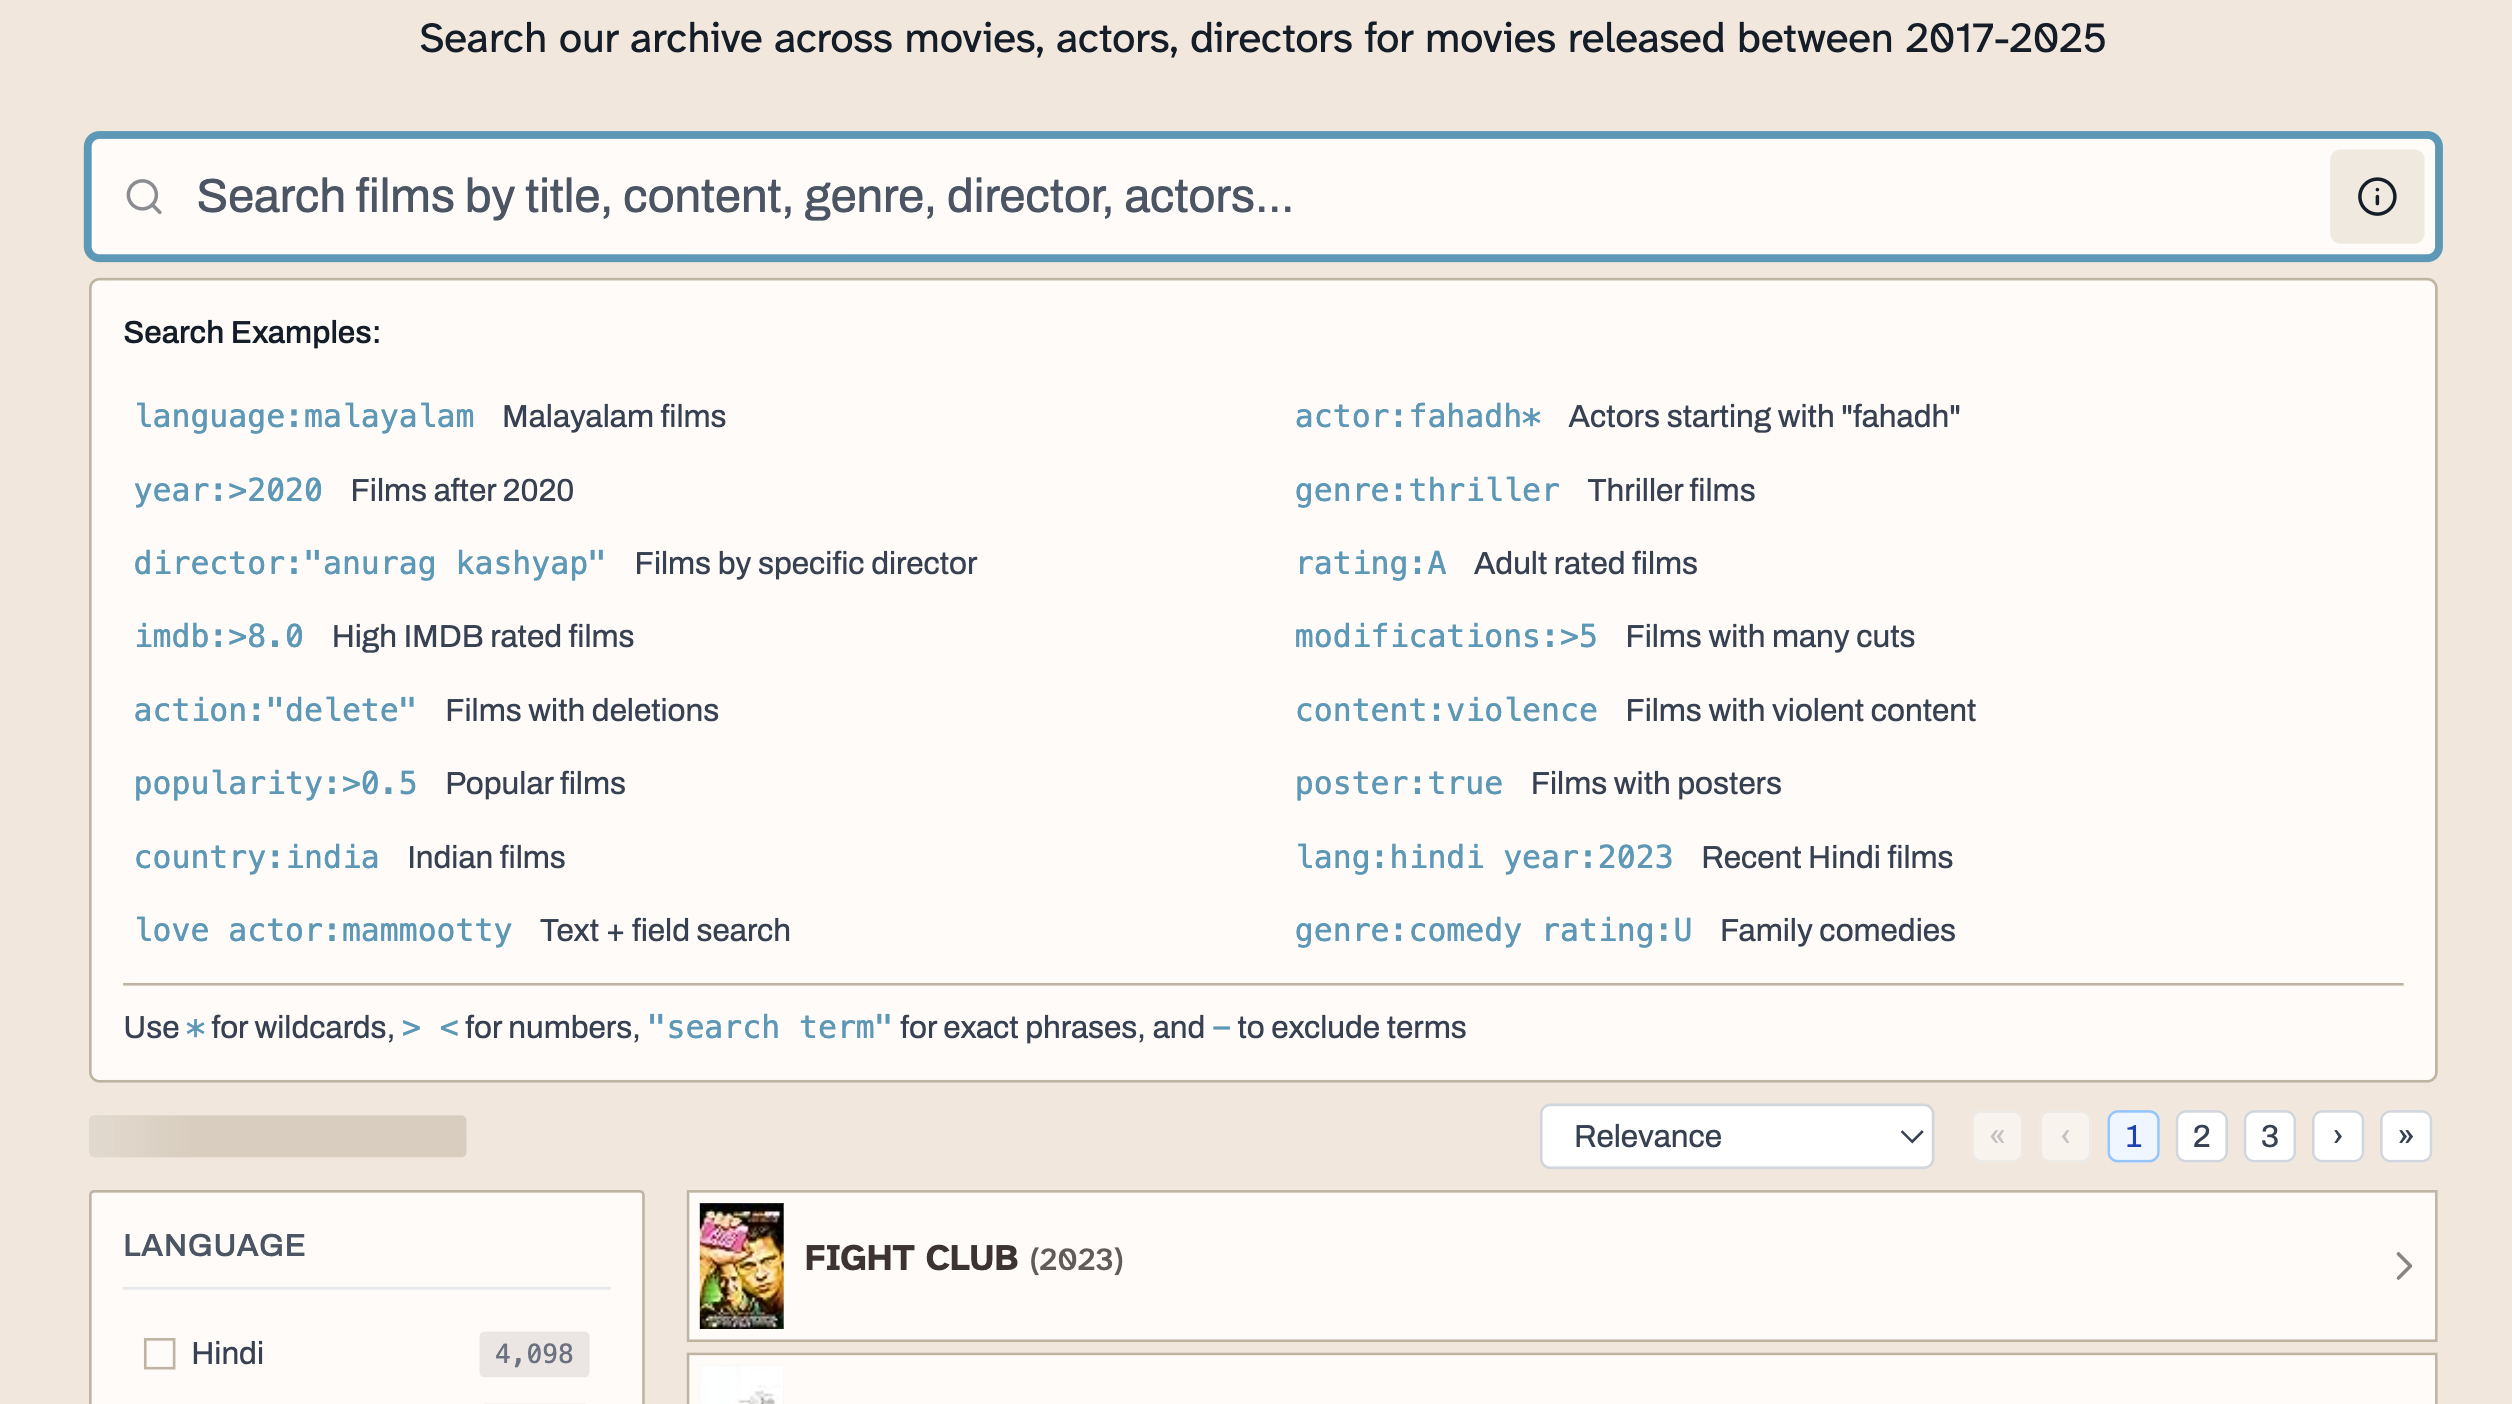
Task: Click the language:malayalam search example
Action: click(304, 417)
